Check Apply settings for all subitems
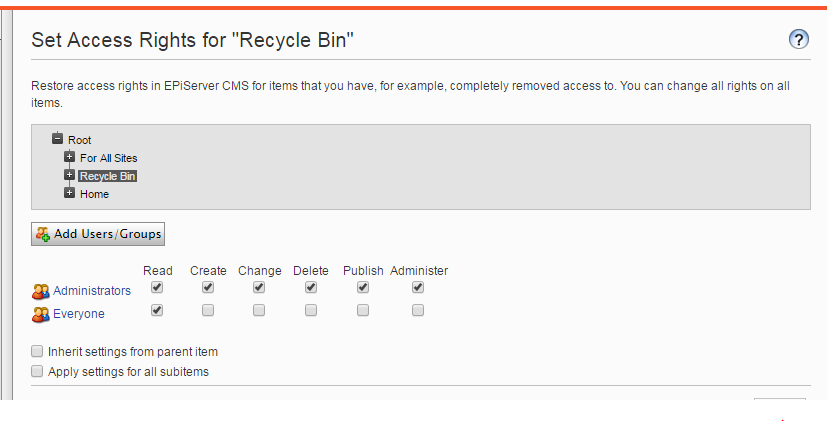 [x=37, y=371]
